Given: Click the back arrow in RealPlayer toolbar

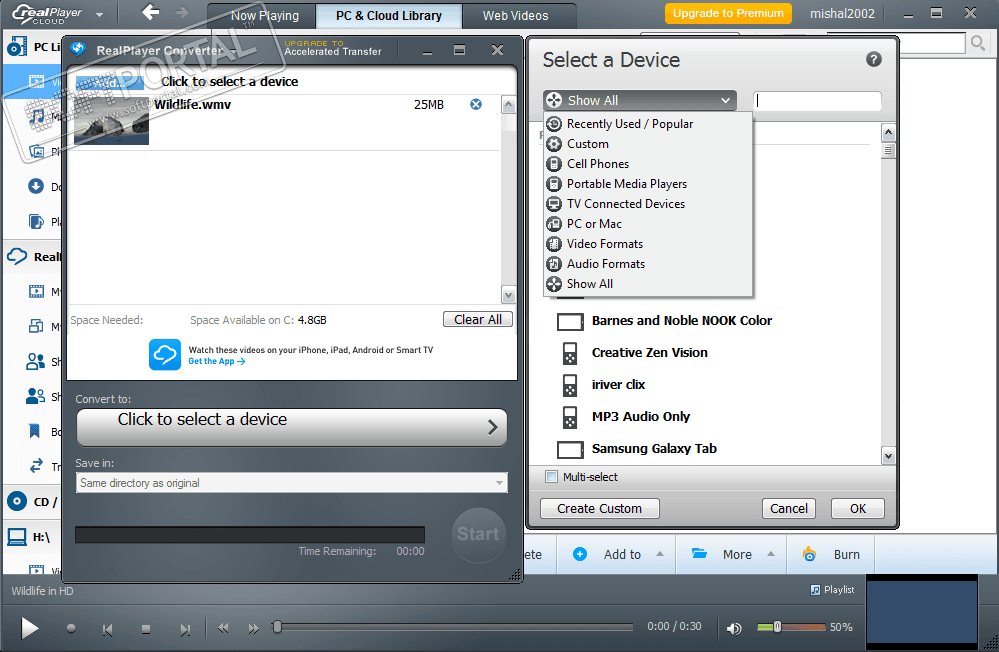Looking at the screenshot, I should tap(151, 12).
